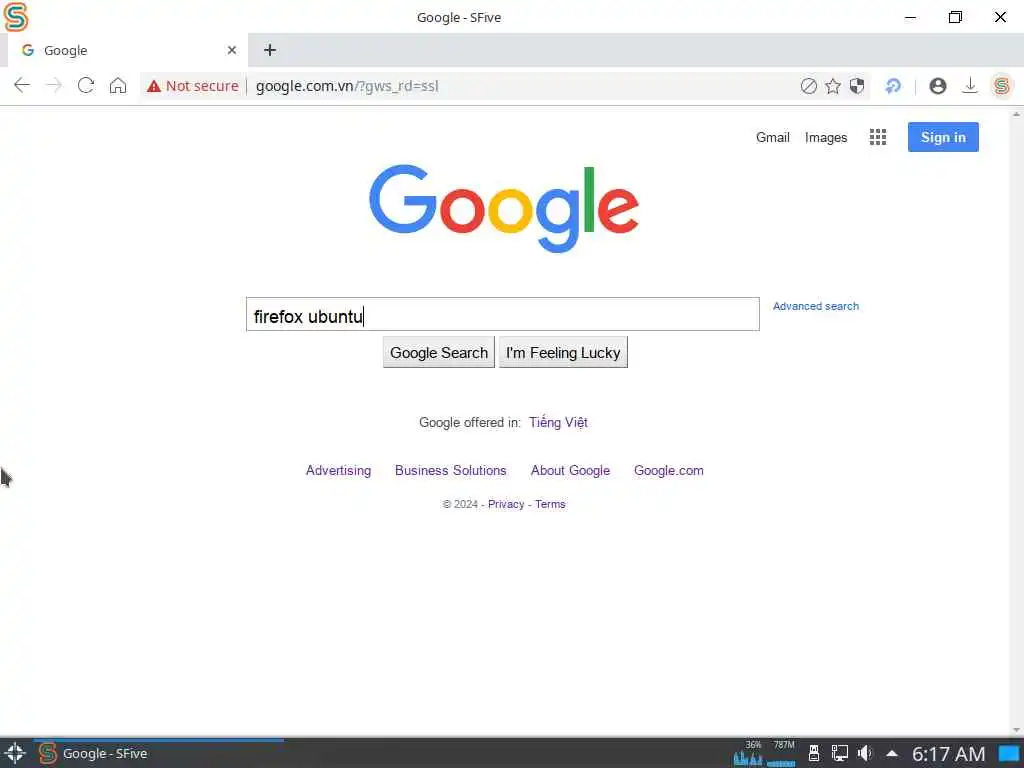
Task: Expand hidden tray icons arrow
Action: pyautogui.click(x=891, y=754)
